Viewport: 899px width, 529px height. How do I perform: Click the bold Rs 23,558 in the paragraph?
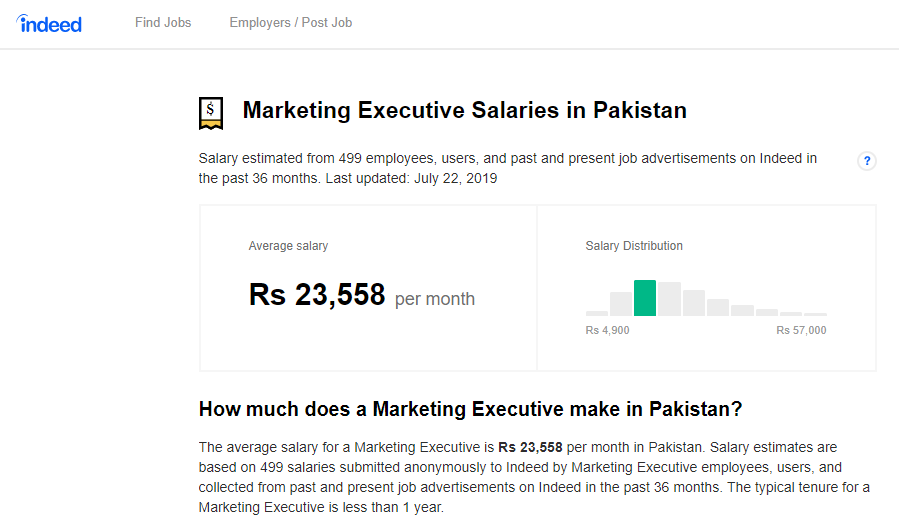pyautogui.click(x=530, y=447)
